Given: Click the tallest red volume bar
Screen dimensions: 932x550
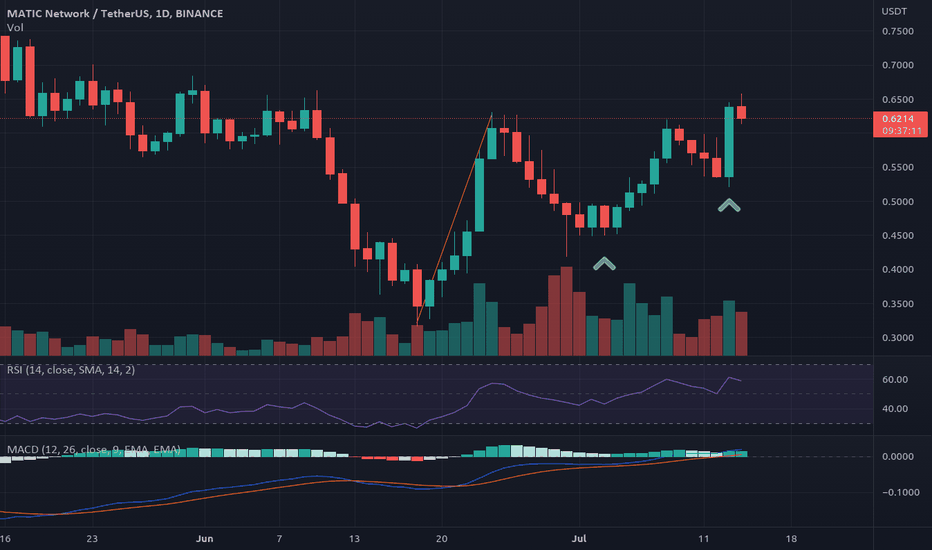Looking at the screenshot, I should pos(566,312).
